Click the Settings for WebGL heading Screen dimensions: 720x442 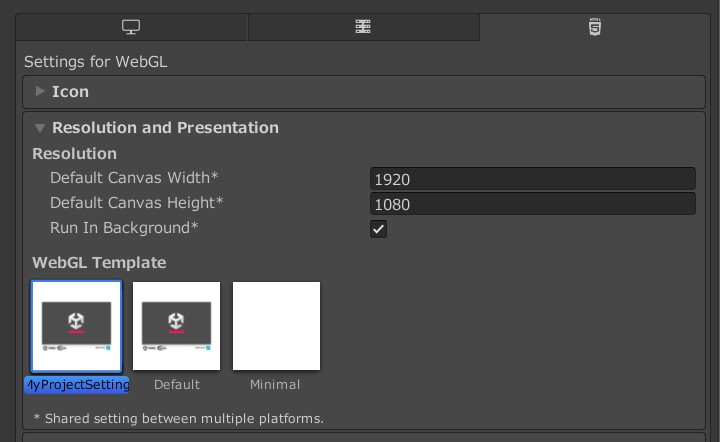96,62
